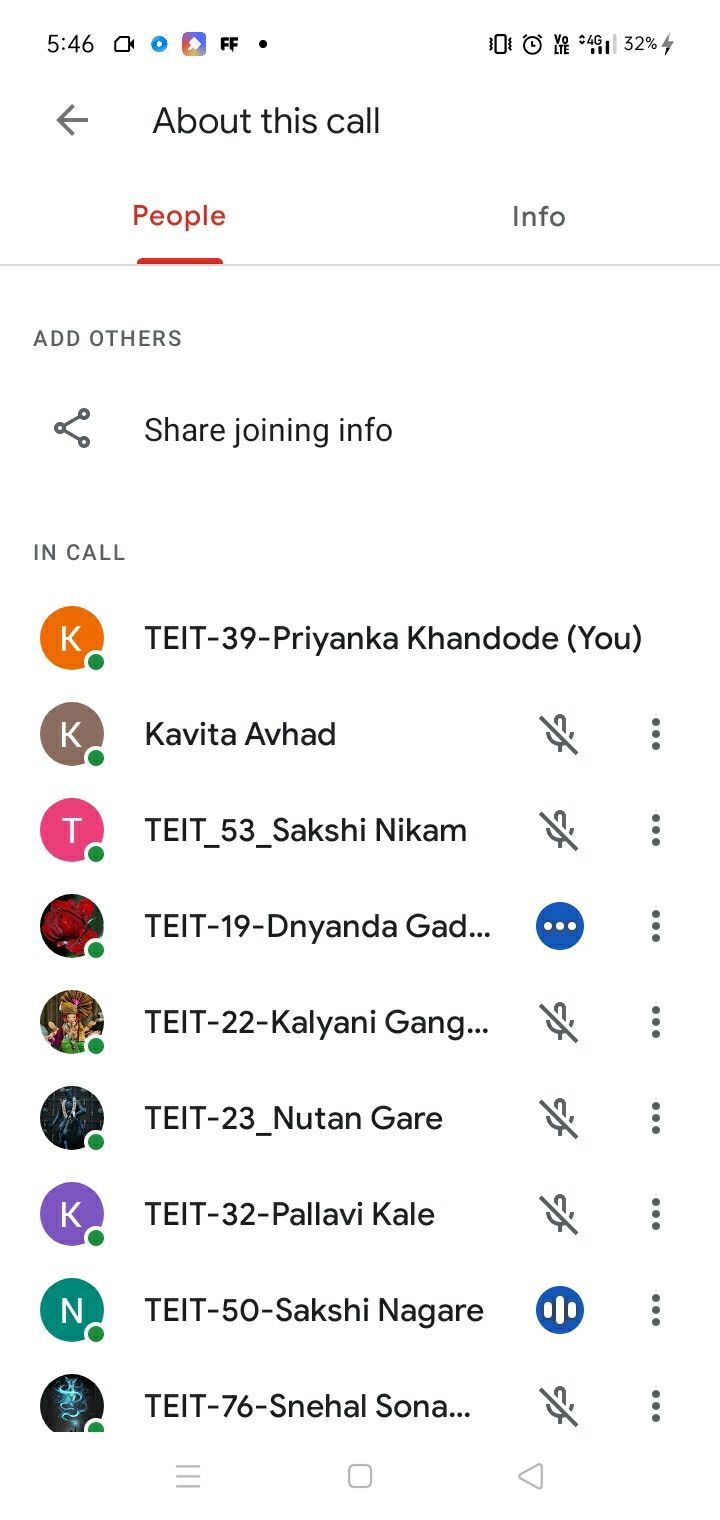Tap Android home navigation button
The image size is (720, 1520).
(x=360, y=1476)
